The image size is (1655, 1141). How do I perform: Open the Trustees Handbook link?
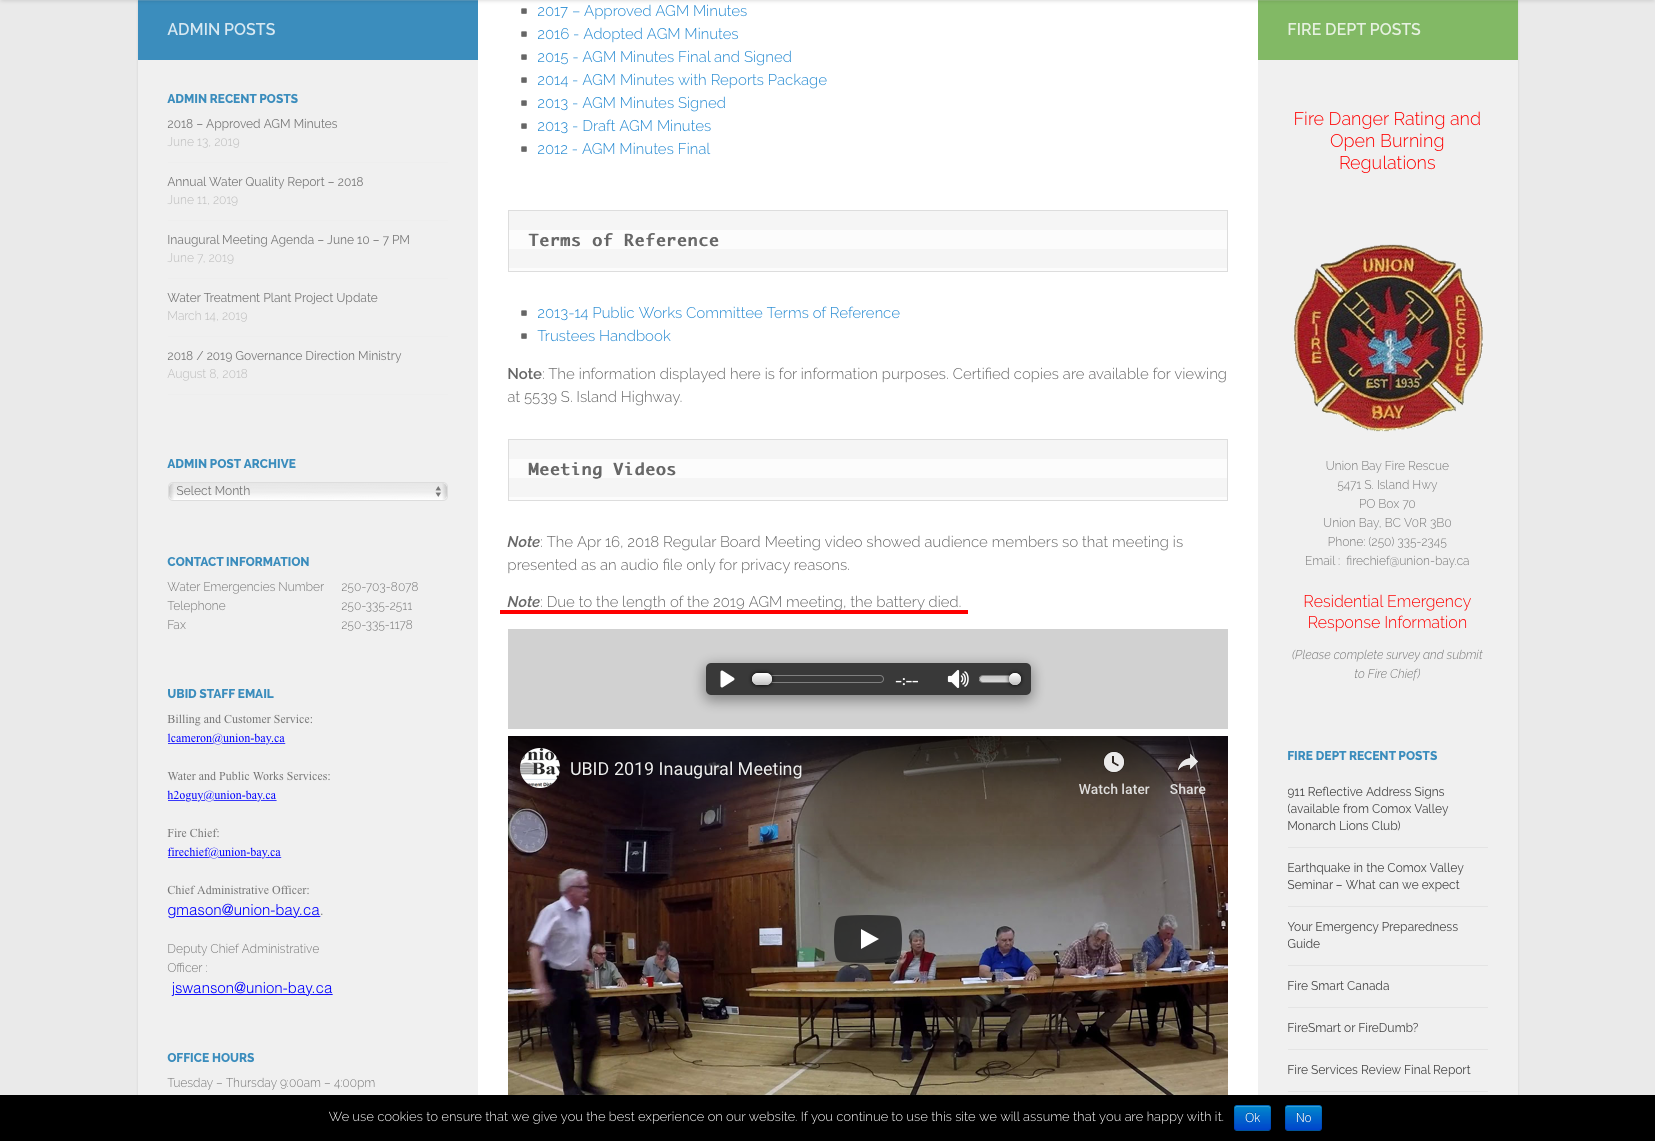click(603, 335)
